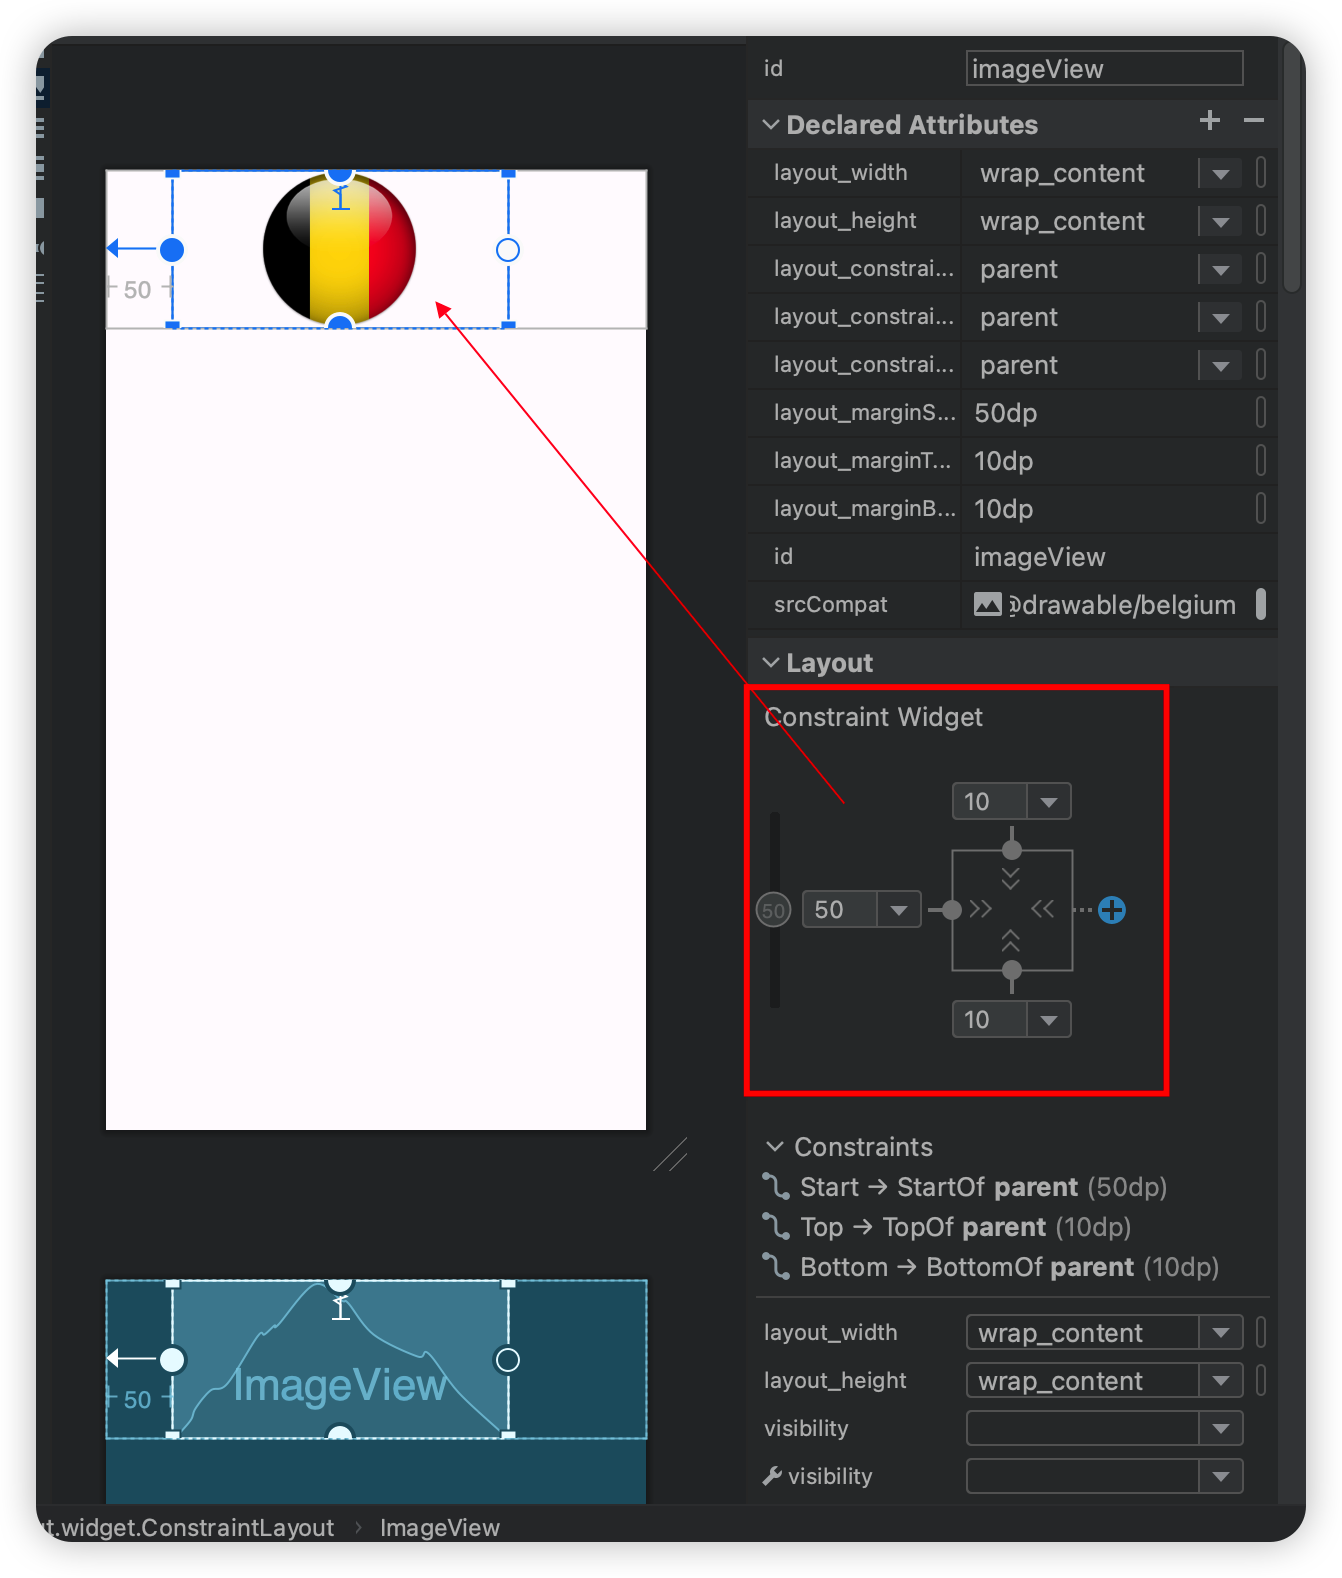Click the bottom constraint dot in Constraint Widget
This screenshot has height=1578, width=1342.
[1012, 970]
